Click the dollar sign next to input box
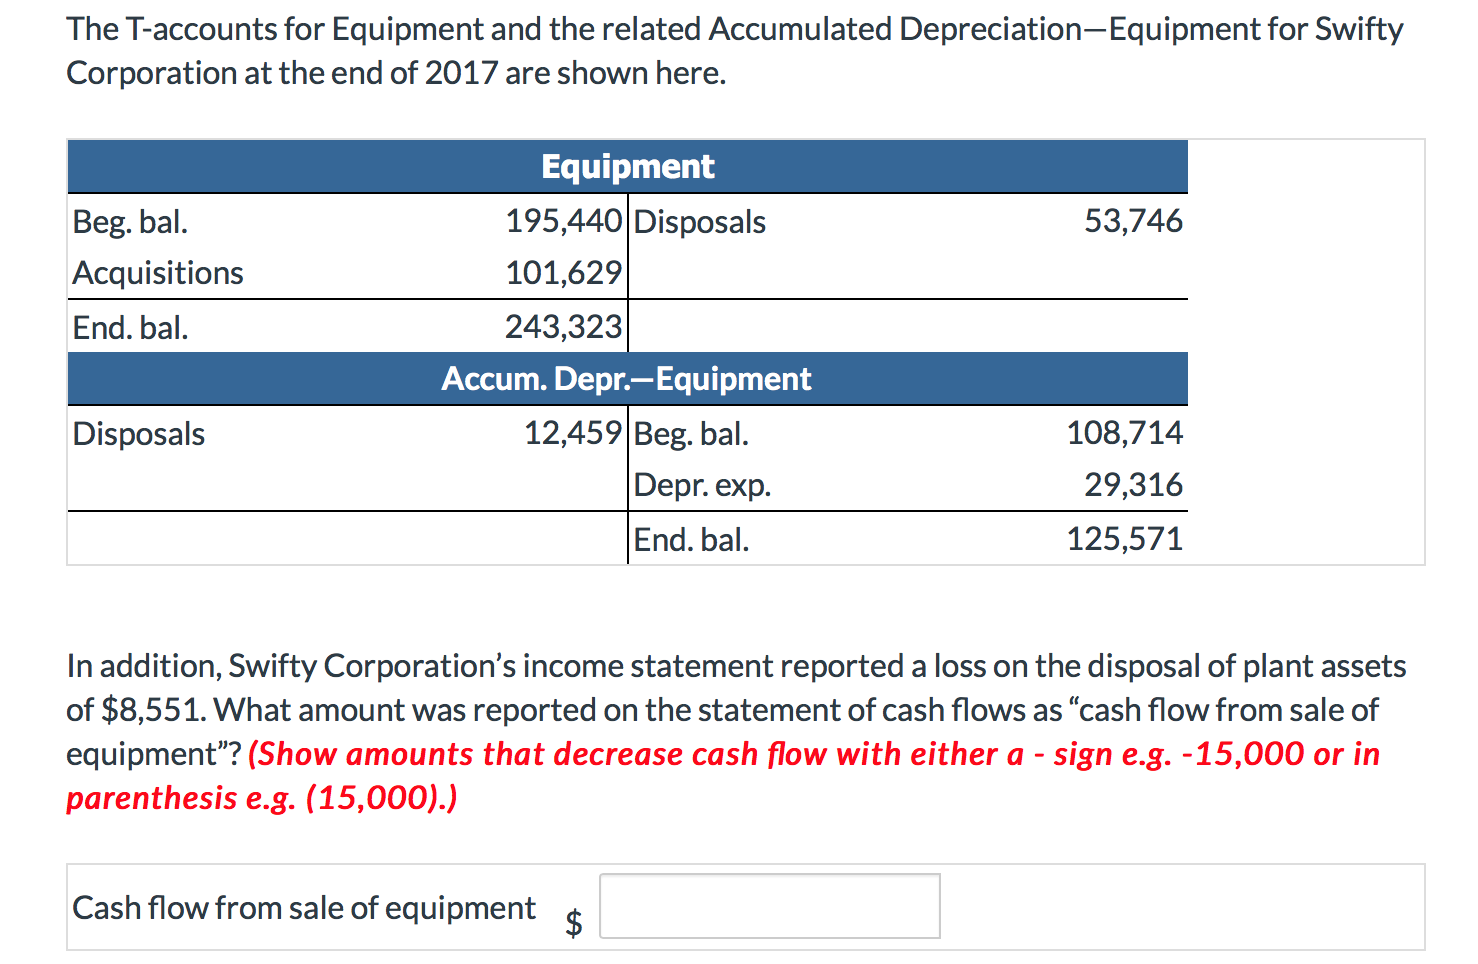 [x=574, y=919]
